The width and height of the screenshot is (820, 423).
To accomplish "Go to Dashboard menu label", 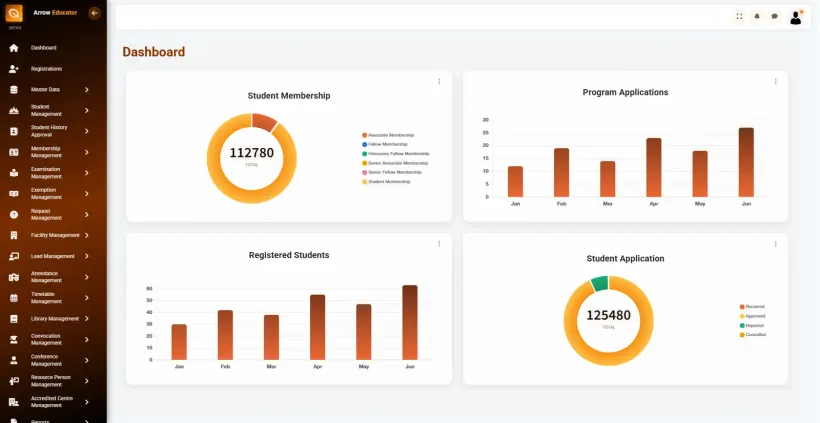I will pos(43,48).
